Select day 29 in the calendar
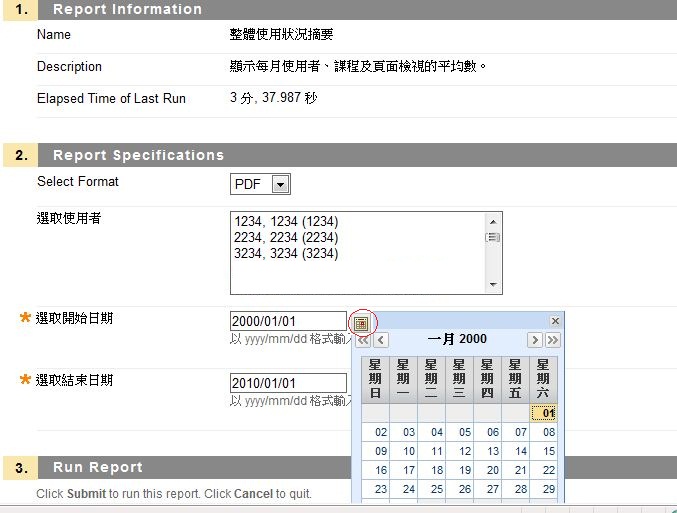This screenshot has height=513, width=677. coord(548,489)
